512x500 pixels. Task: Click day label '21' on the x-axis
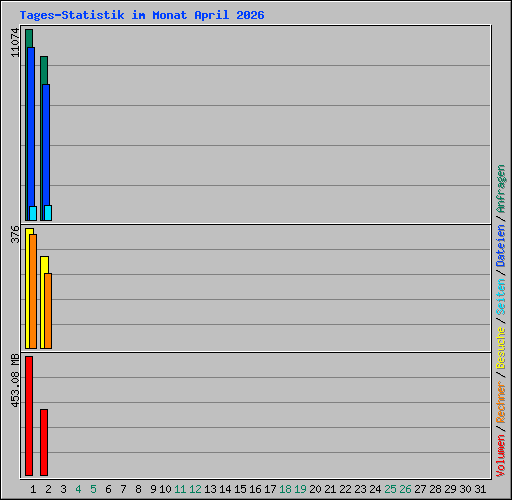[x=330, y=489]
